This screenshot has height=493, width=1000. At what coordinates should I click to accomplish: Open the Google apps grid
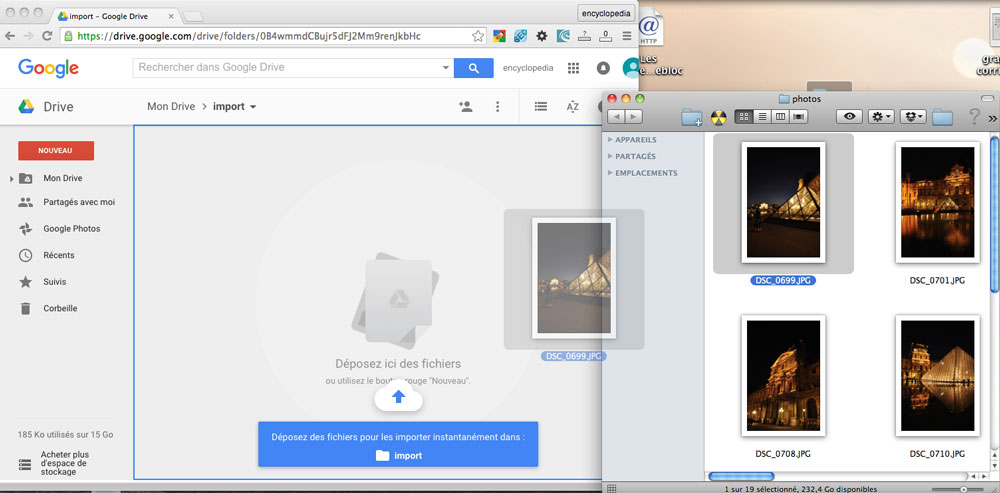[x=573, y=68]
